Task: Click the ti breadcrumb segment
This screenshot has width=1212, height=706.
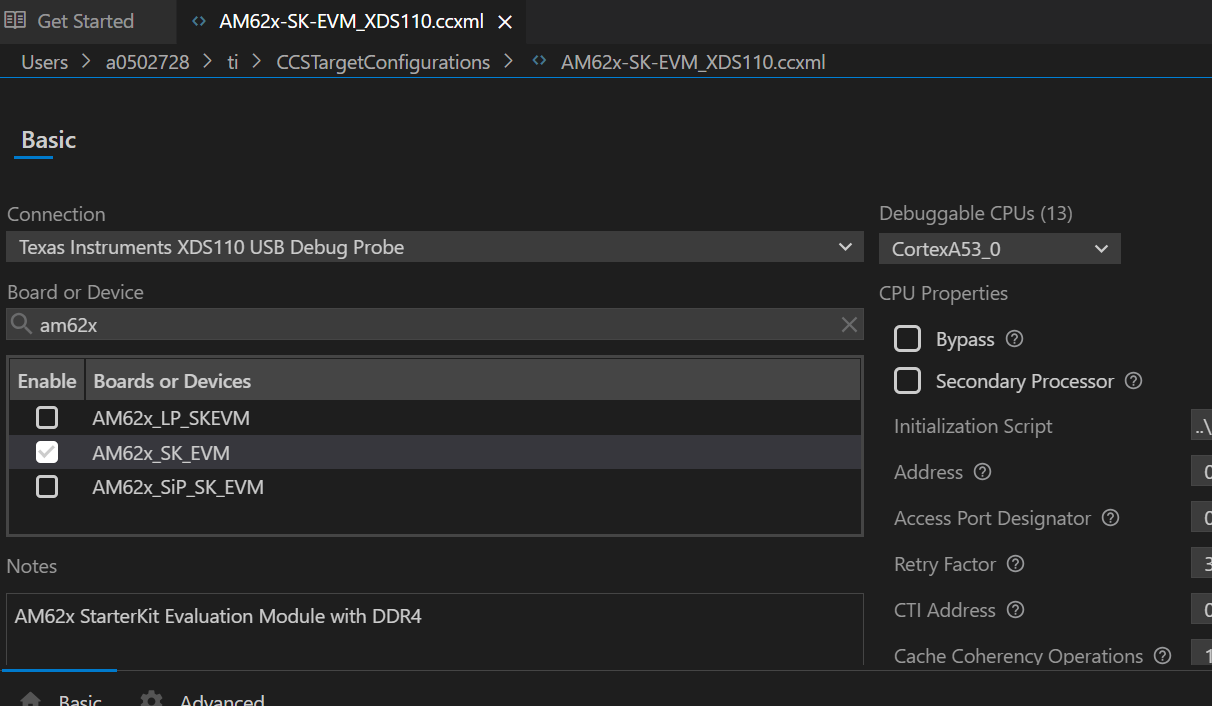Action: point(233,62)
